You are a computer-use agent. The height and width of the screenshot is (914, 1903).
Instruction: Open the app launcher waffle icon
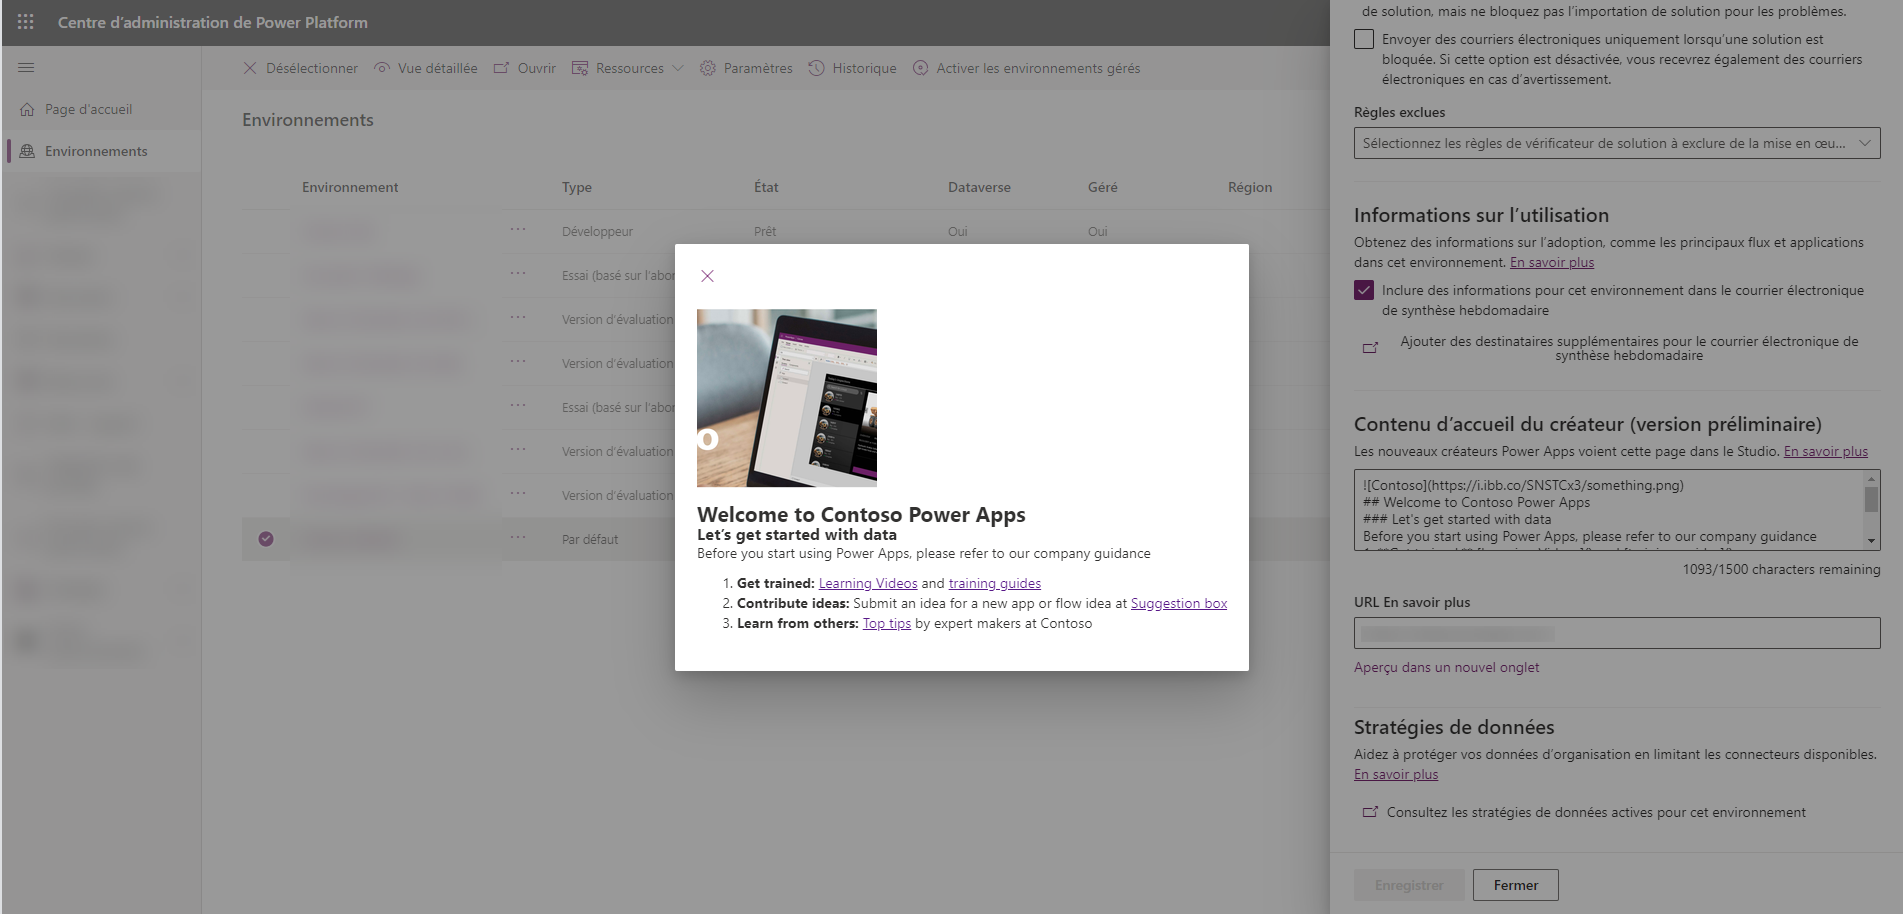26,22
